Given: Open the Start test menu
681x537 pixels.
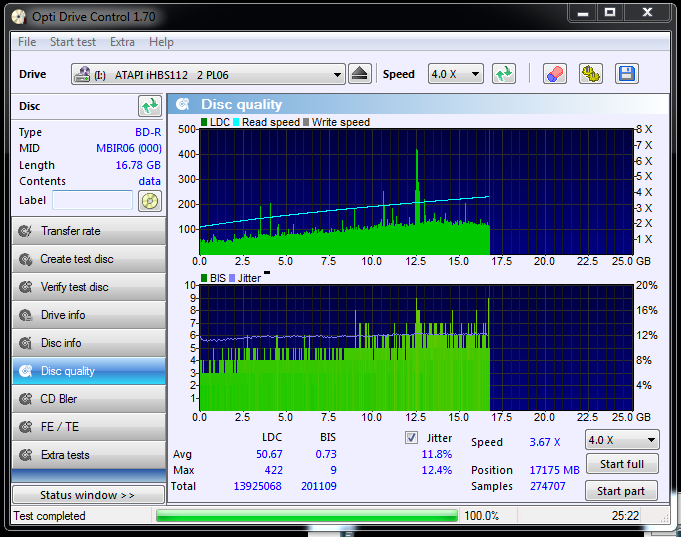Looking at the screenshot, I should pyautogui.click(x=73, y=42).
